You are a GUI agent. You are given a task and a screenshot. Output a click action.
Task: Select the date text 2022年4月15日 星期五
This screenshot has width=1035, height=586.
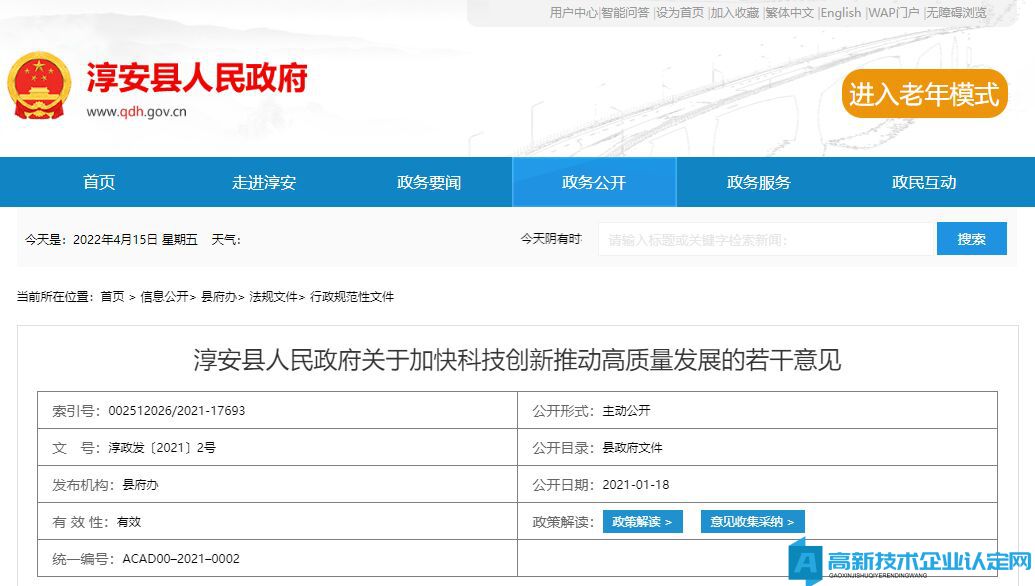click(x=135, y=240)
